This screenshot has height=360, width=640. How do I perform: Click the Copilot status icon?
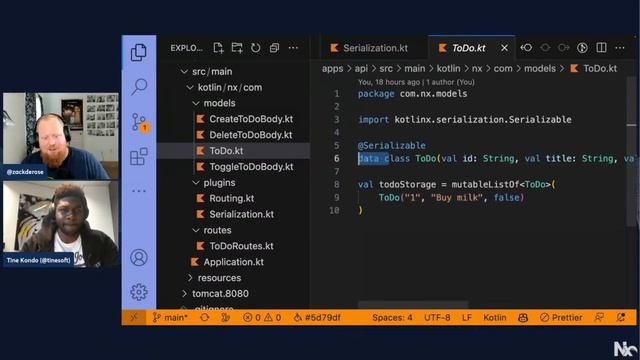(523, 318)
